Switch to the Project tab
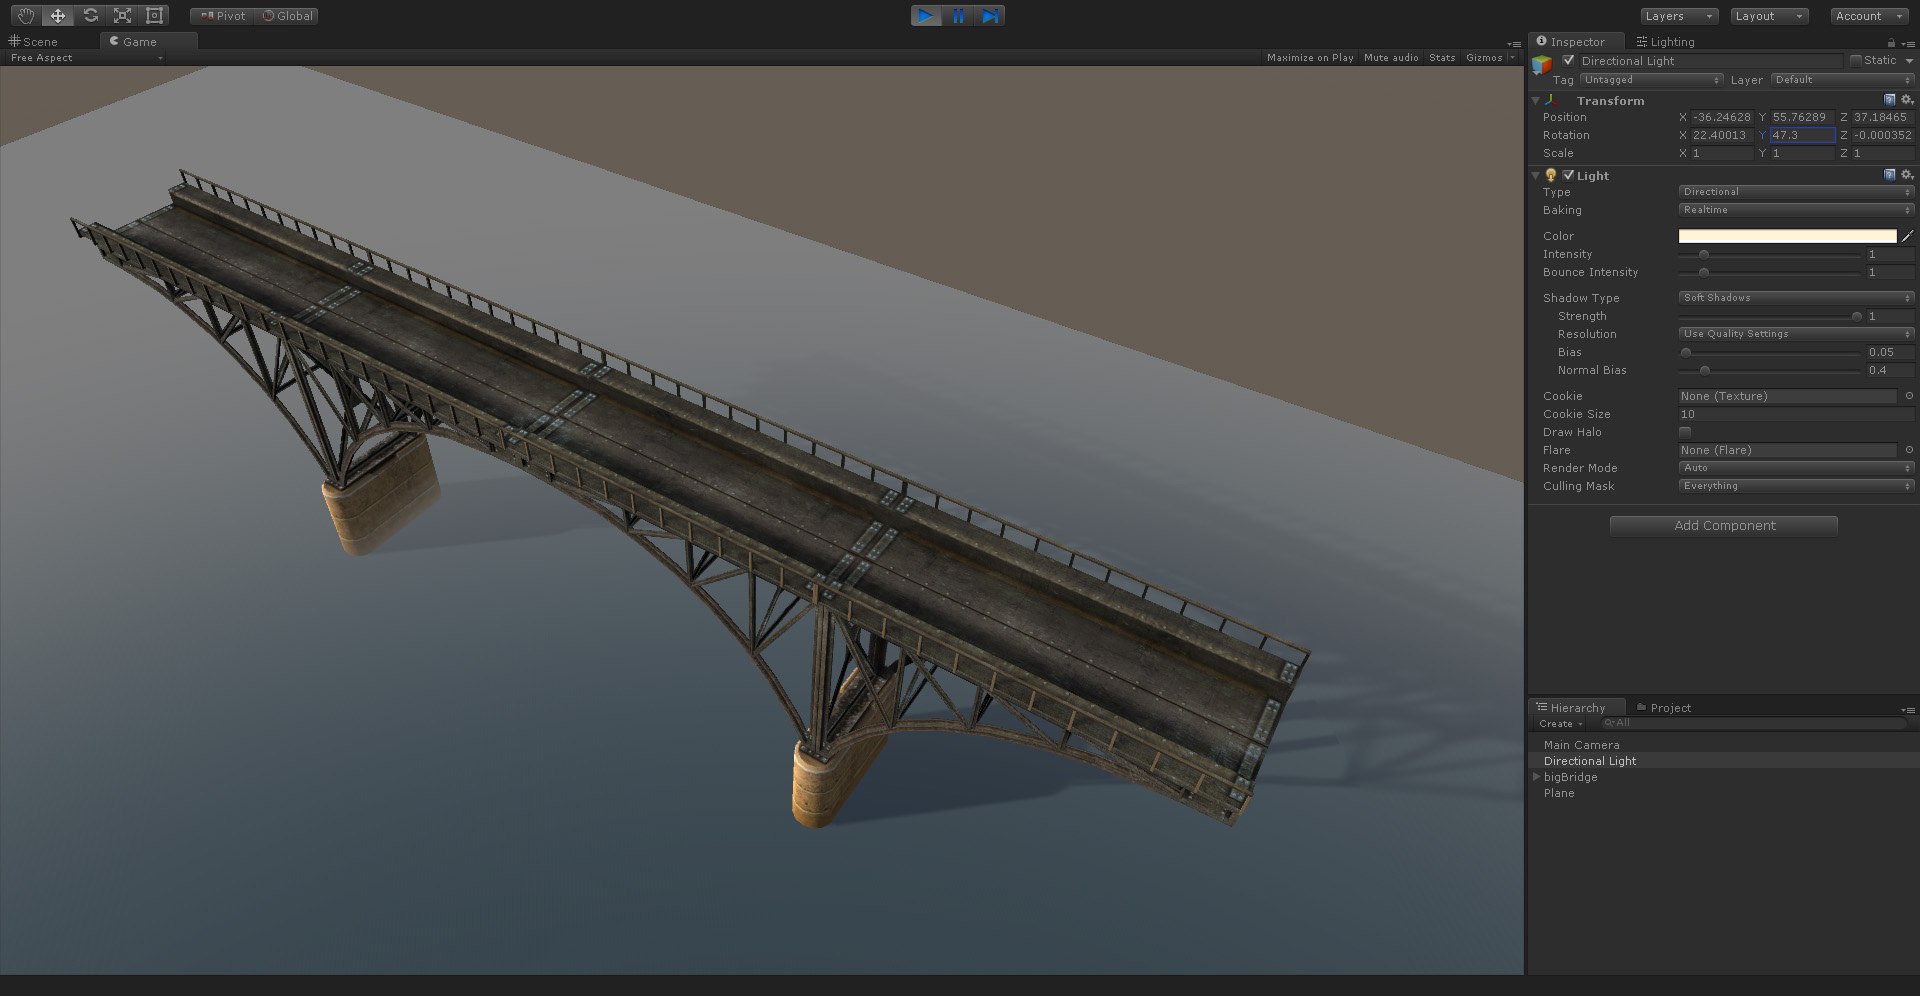Image resolution: width=1920 pixels, height=996 pixels. tap(1663, 708)
